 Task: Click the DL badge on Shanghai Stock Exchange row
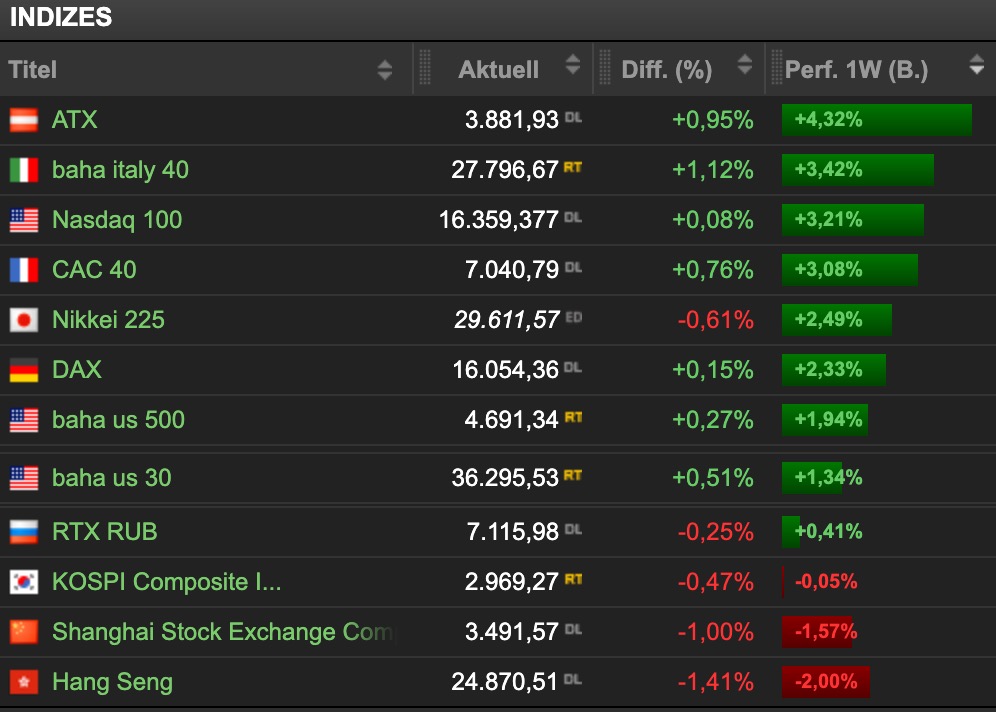point(573,629)
